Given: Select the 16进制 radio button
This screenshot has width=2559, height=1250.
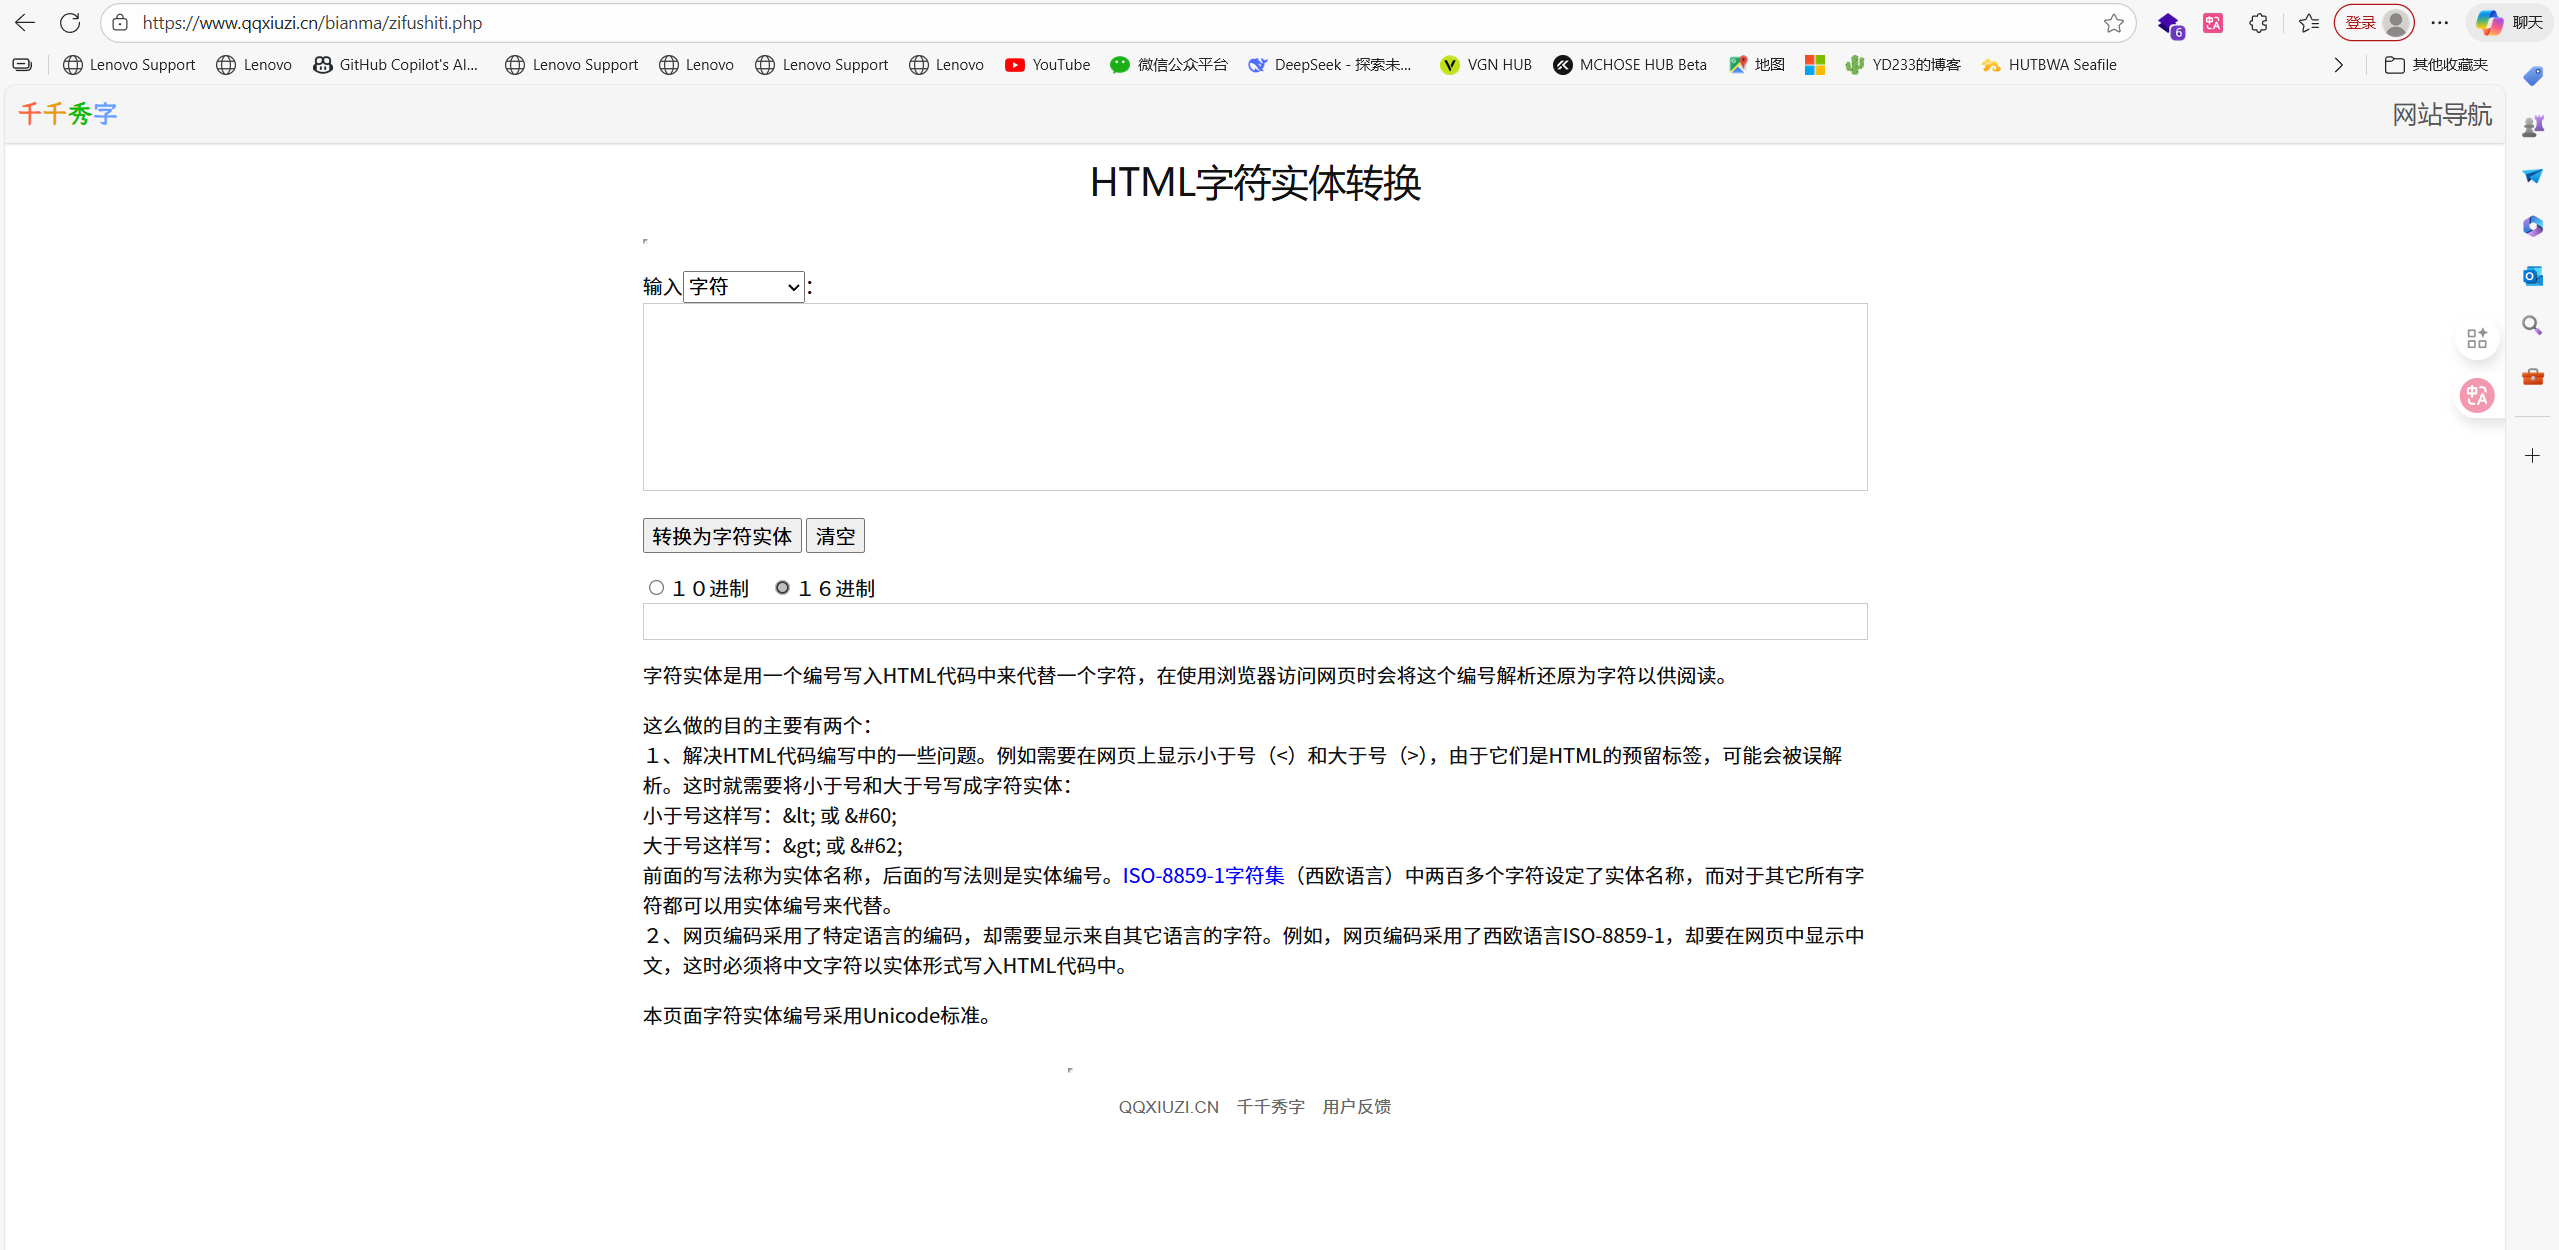Looking at the screenshot, I should tap(782, 588).
